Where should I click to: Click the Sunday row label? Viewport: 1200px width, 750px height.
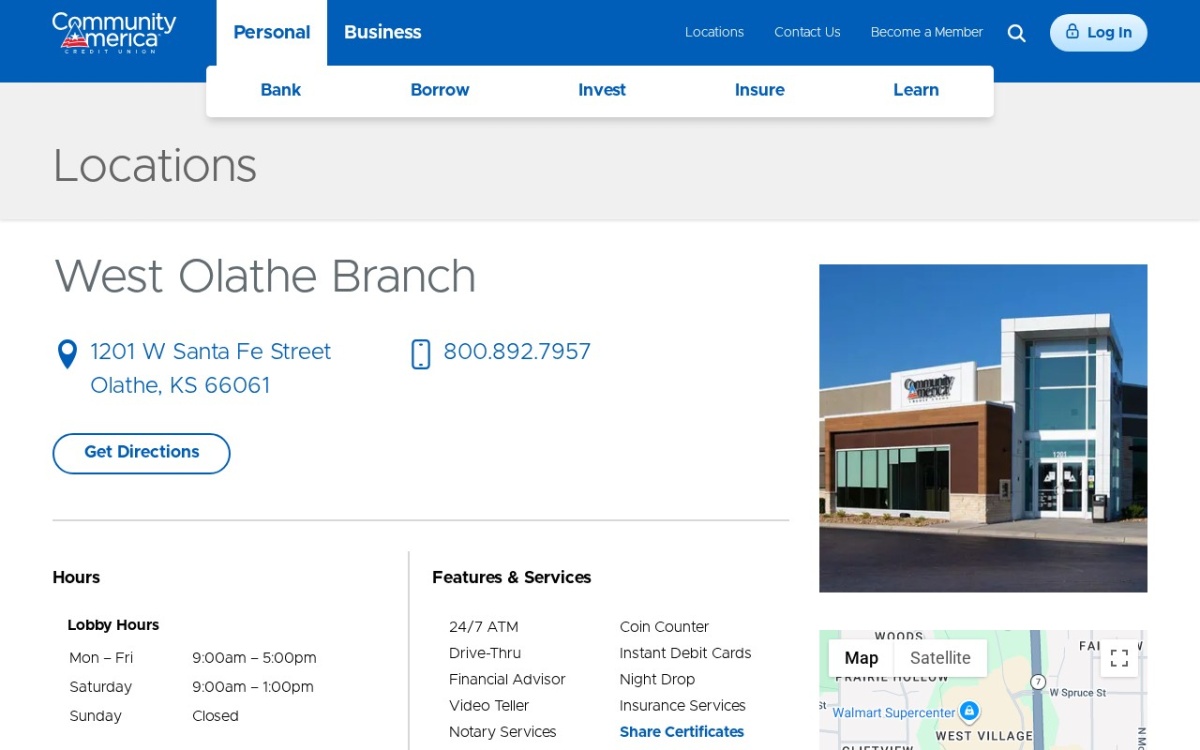96,716
